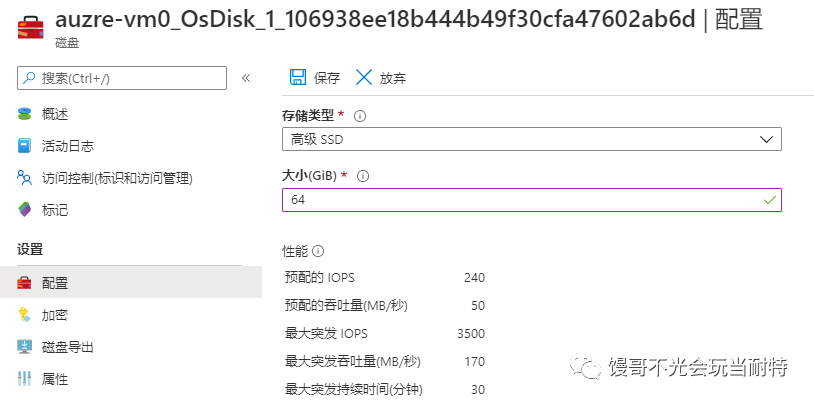Collapse the left sidebar menu
This screenshot has width=814, height=403.
246,78
